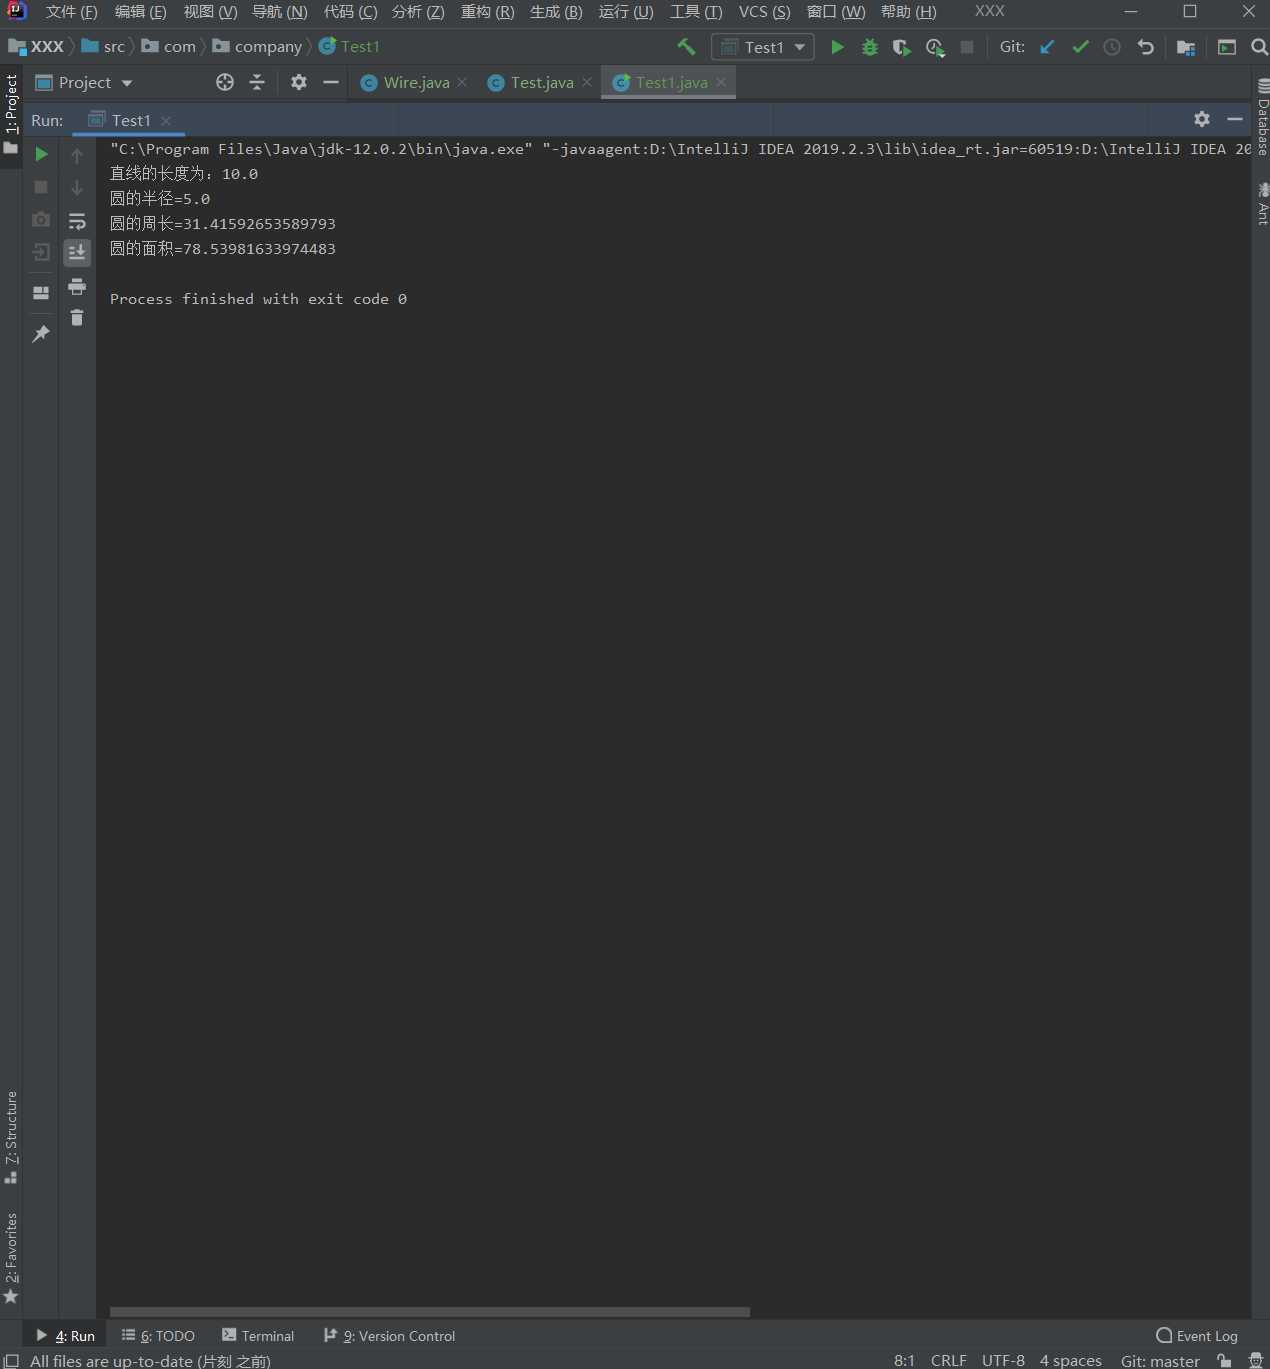Click the Exit icon in Run panel
This screenshot has width=1270, height=1369.
41,252
